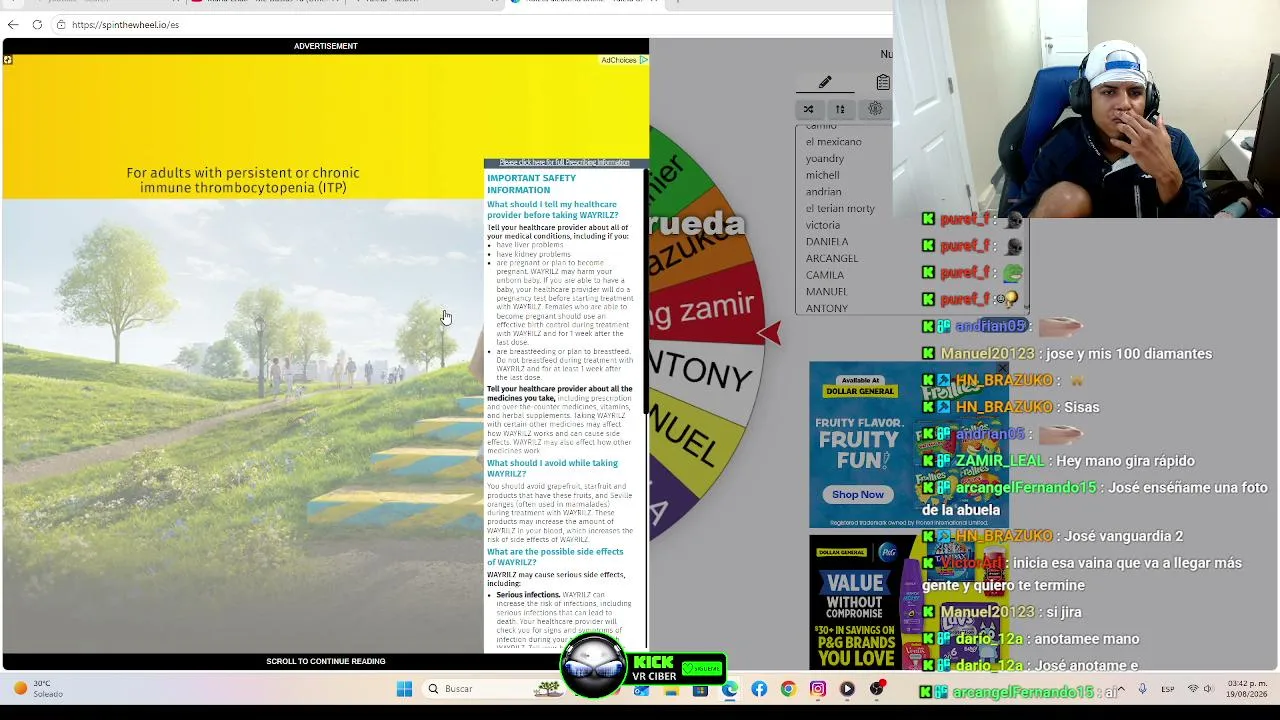Click 'SCROLL TO CONTINUE READING' bar
Image resolution: width=1280 pixels, height=720 pixels.
(325, 661)
